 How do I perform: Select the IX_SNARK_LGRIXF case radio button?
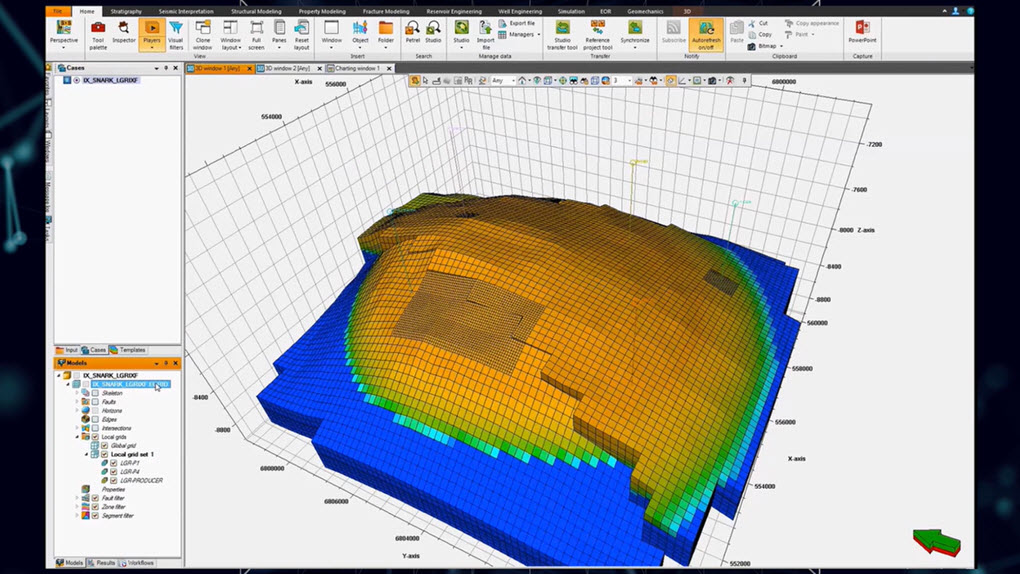tap(77, 80)
